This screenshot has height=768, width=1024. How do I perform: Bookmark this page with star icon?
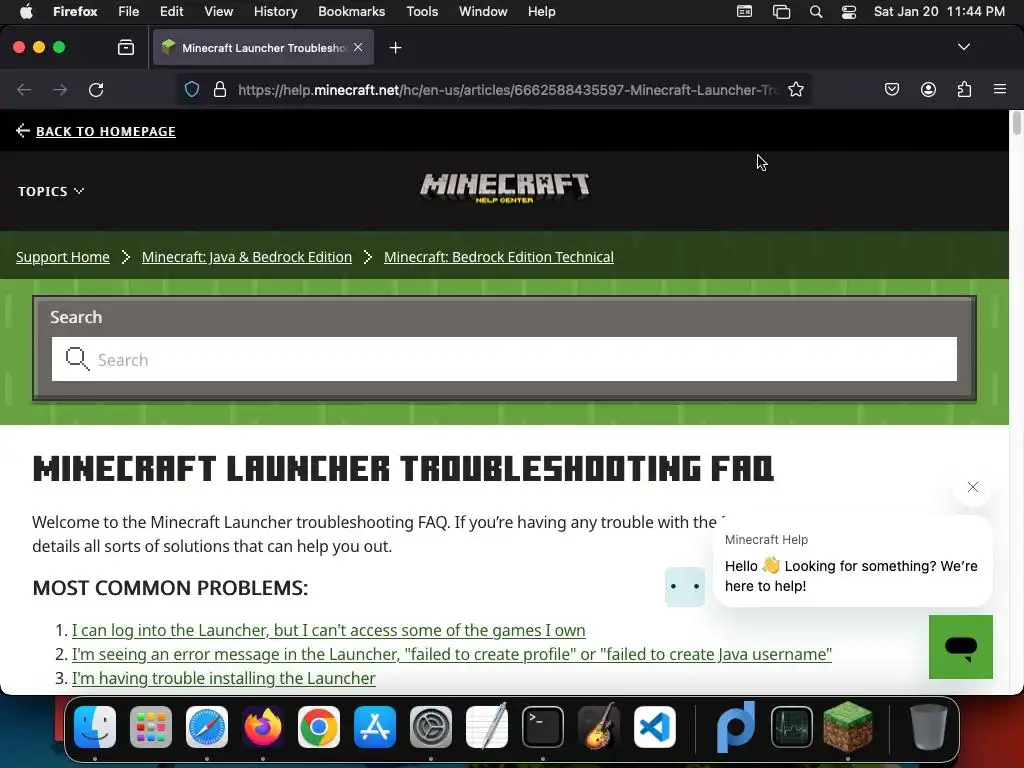tap(795, 89)
